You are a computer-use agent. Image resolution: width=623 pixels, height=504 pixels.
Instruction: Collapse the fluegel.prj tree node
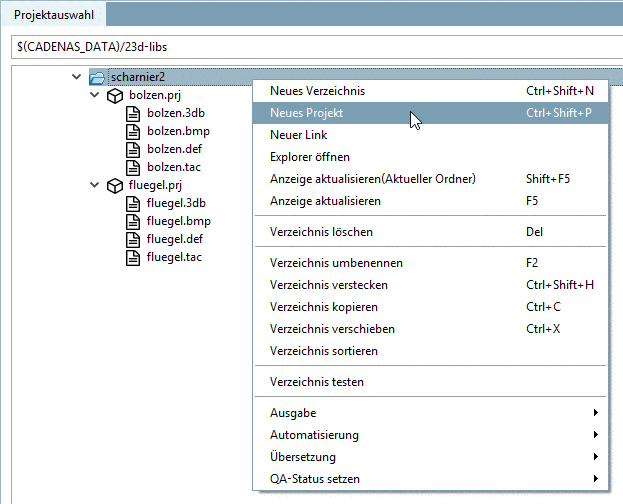95,186
